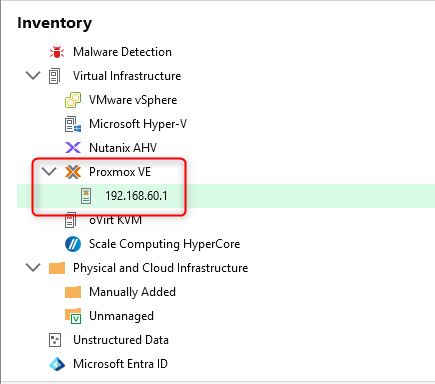The width and height of the screenshot is (435, 384).
Task: Click the Manually Added folder icon
Action: pyautogui.click(x=73, y=292)
